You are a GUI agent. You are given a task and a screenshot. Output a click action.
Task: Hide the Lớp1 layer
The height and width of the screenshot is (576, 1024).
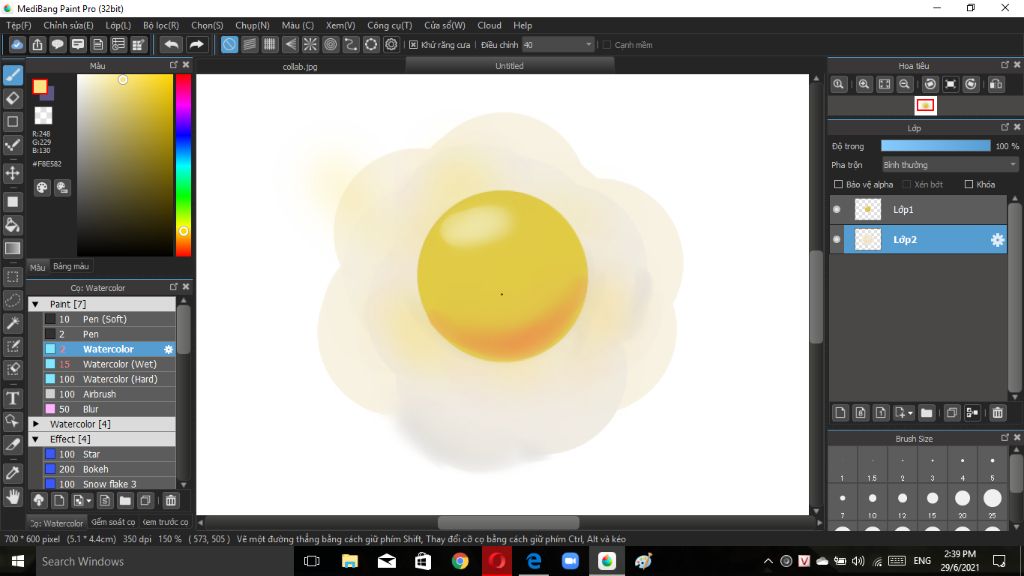(837, 210)
